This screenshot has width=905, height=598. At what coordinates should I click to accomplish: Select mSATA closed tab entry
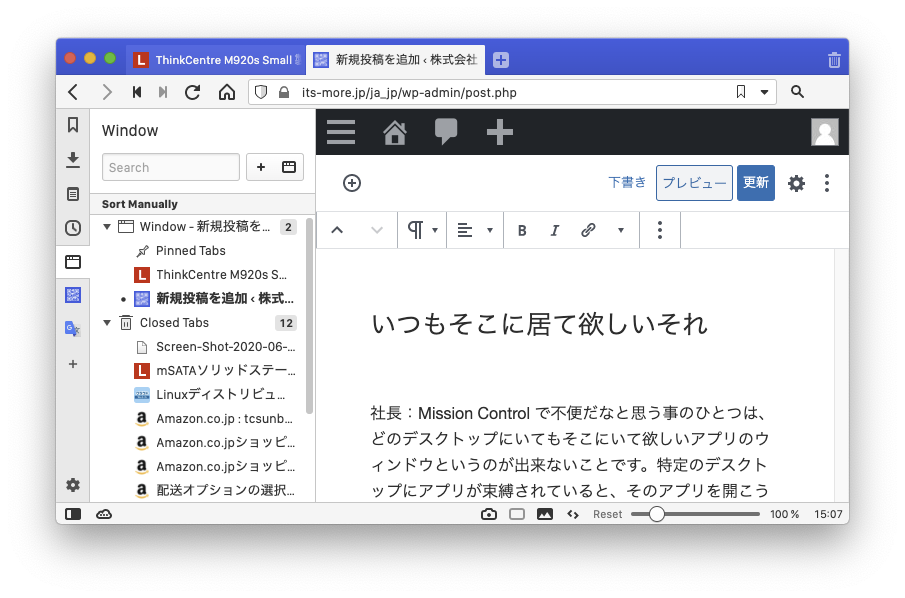click(225, 371)
